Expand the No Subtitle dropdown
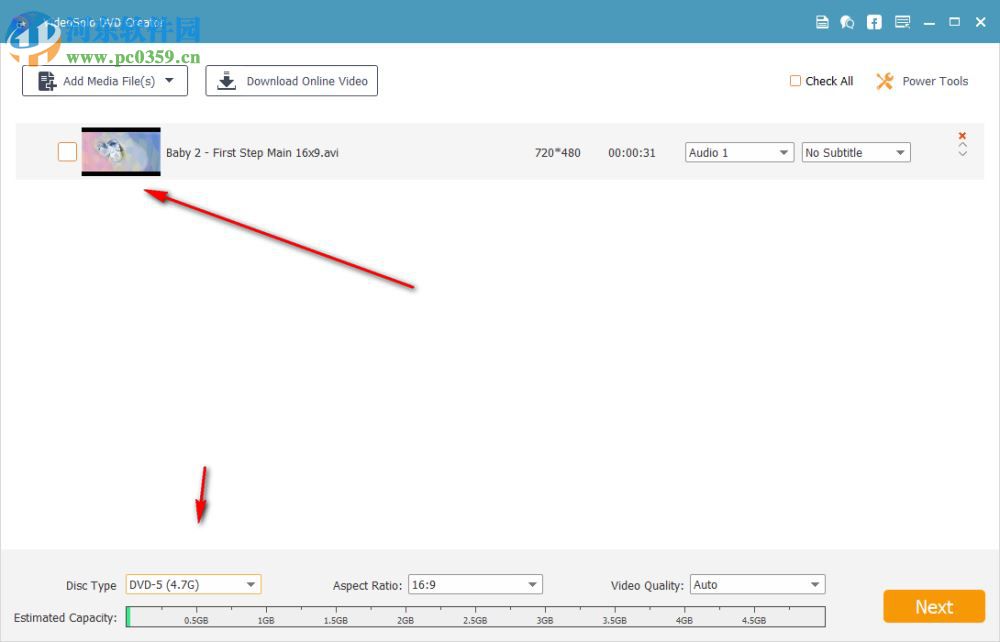Screen dimensions: 1000x642 coord(855,152)
